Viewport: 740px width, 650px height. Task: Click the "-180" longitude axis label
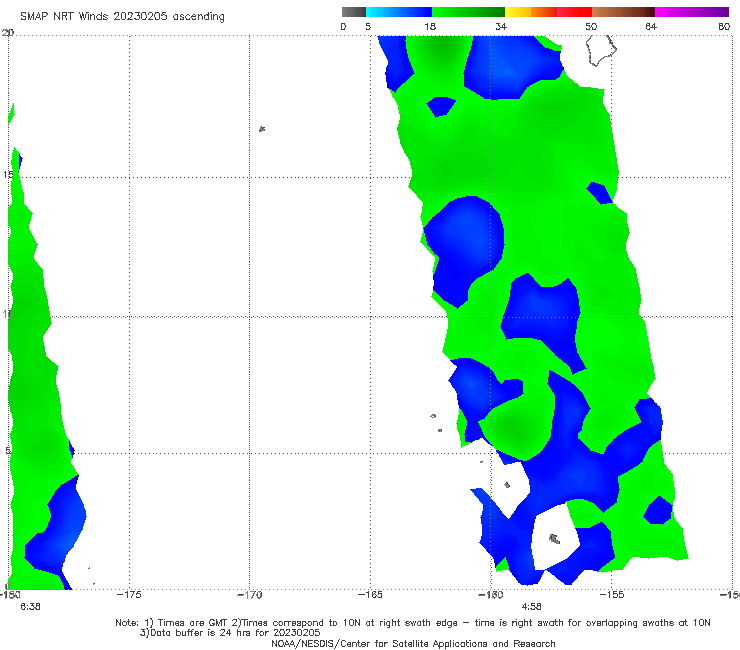click(x=10, y=595)
